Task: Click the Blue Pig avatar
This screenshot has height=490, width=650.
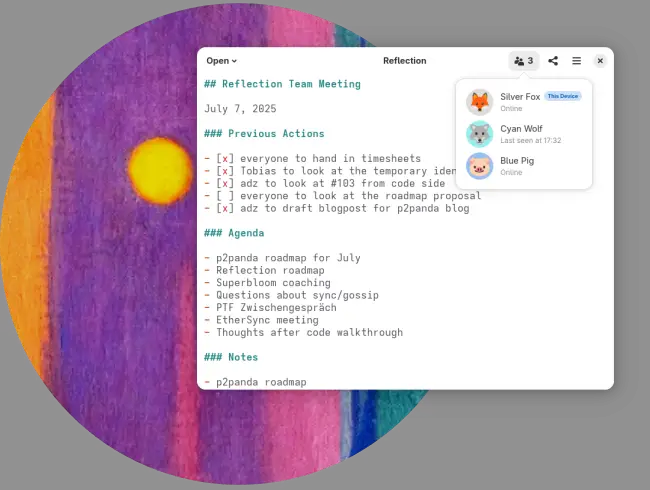Action: coord(480,166)
